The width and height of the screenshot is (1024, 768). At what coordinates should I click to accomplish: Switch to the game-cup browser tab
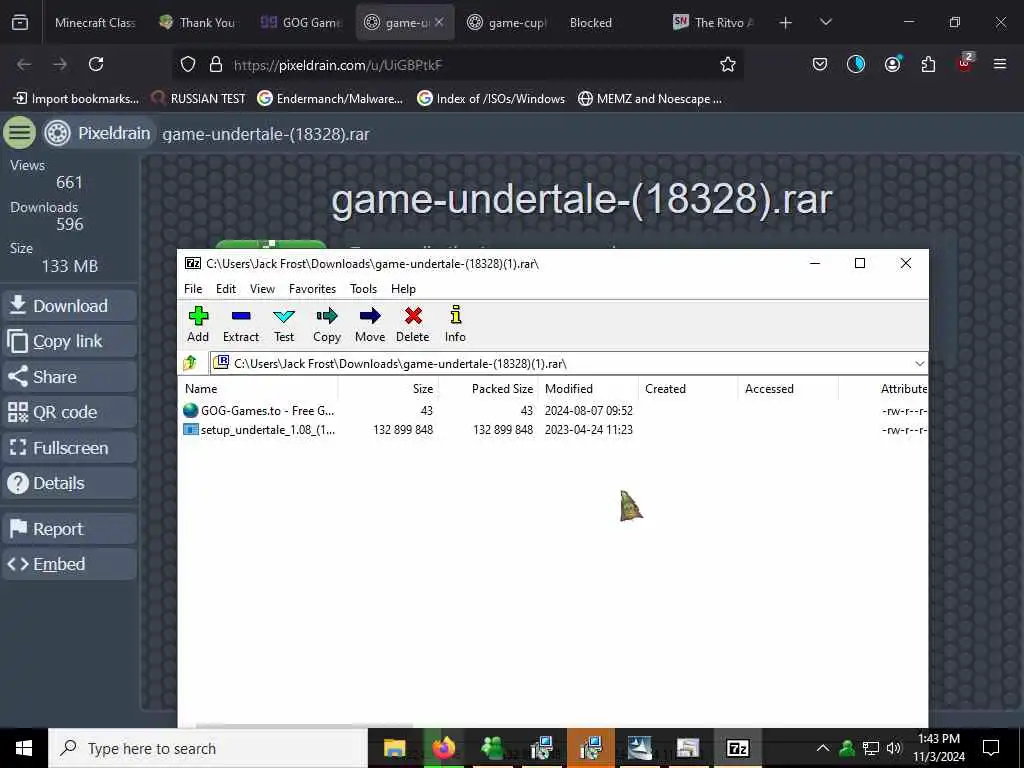click(x=507, y=23)
